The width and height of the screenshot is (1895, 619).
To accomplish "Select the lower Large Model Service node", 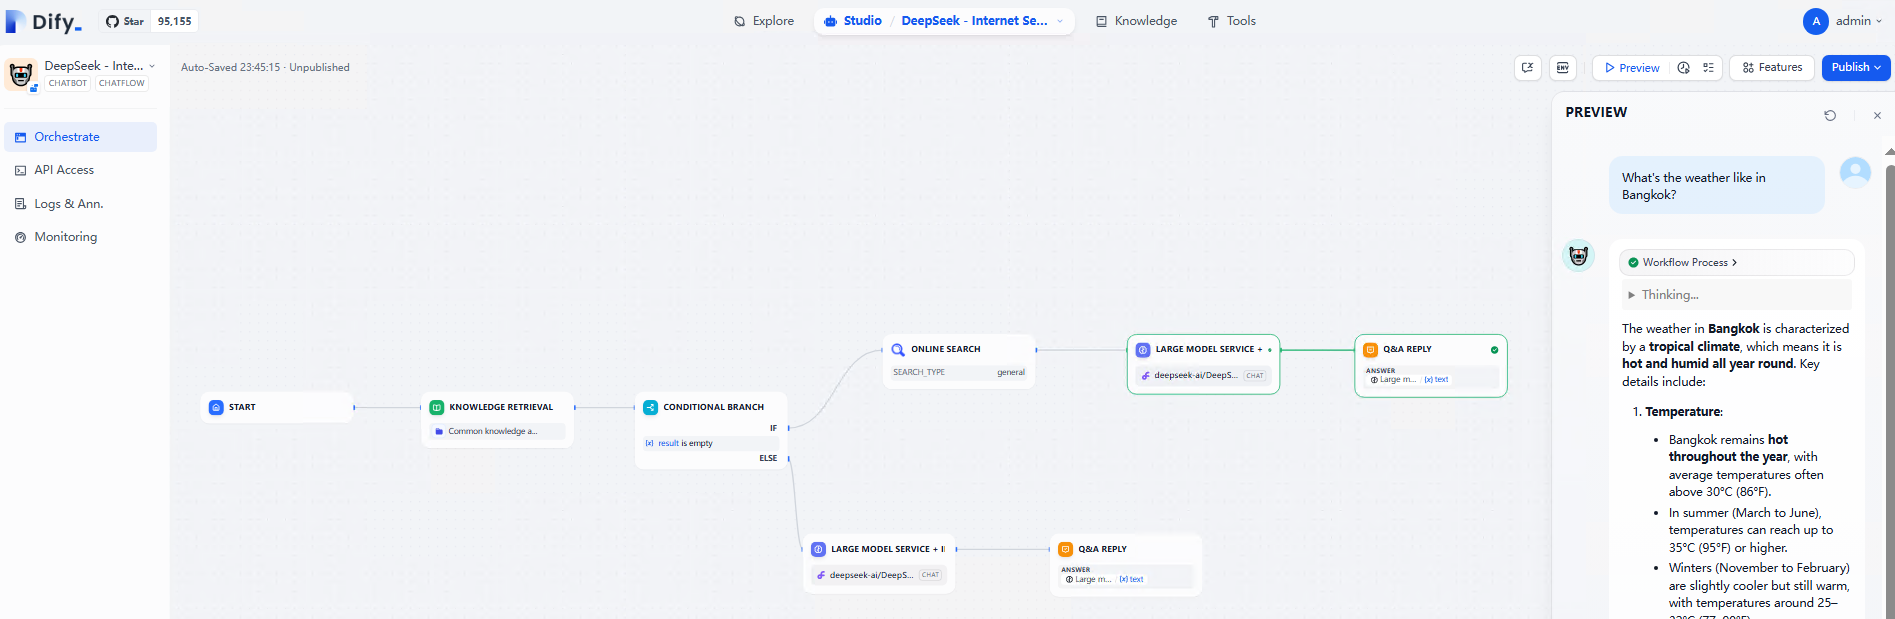I will click(x=879, y=564).
